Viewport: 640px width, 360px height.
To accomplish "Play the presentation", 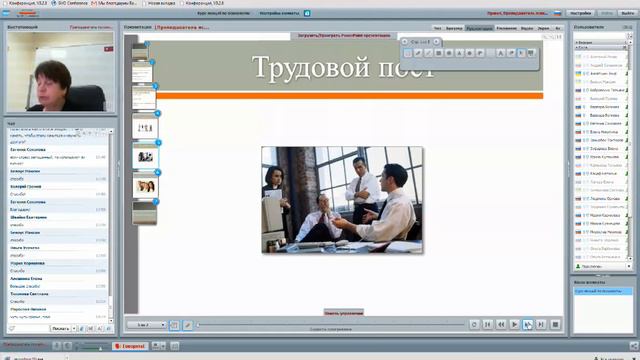I will pyautogui.click(x=514, y=324).
